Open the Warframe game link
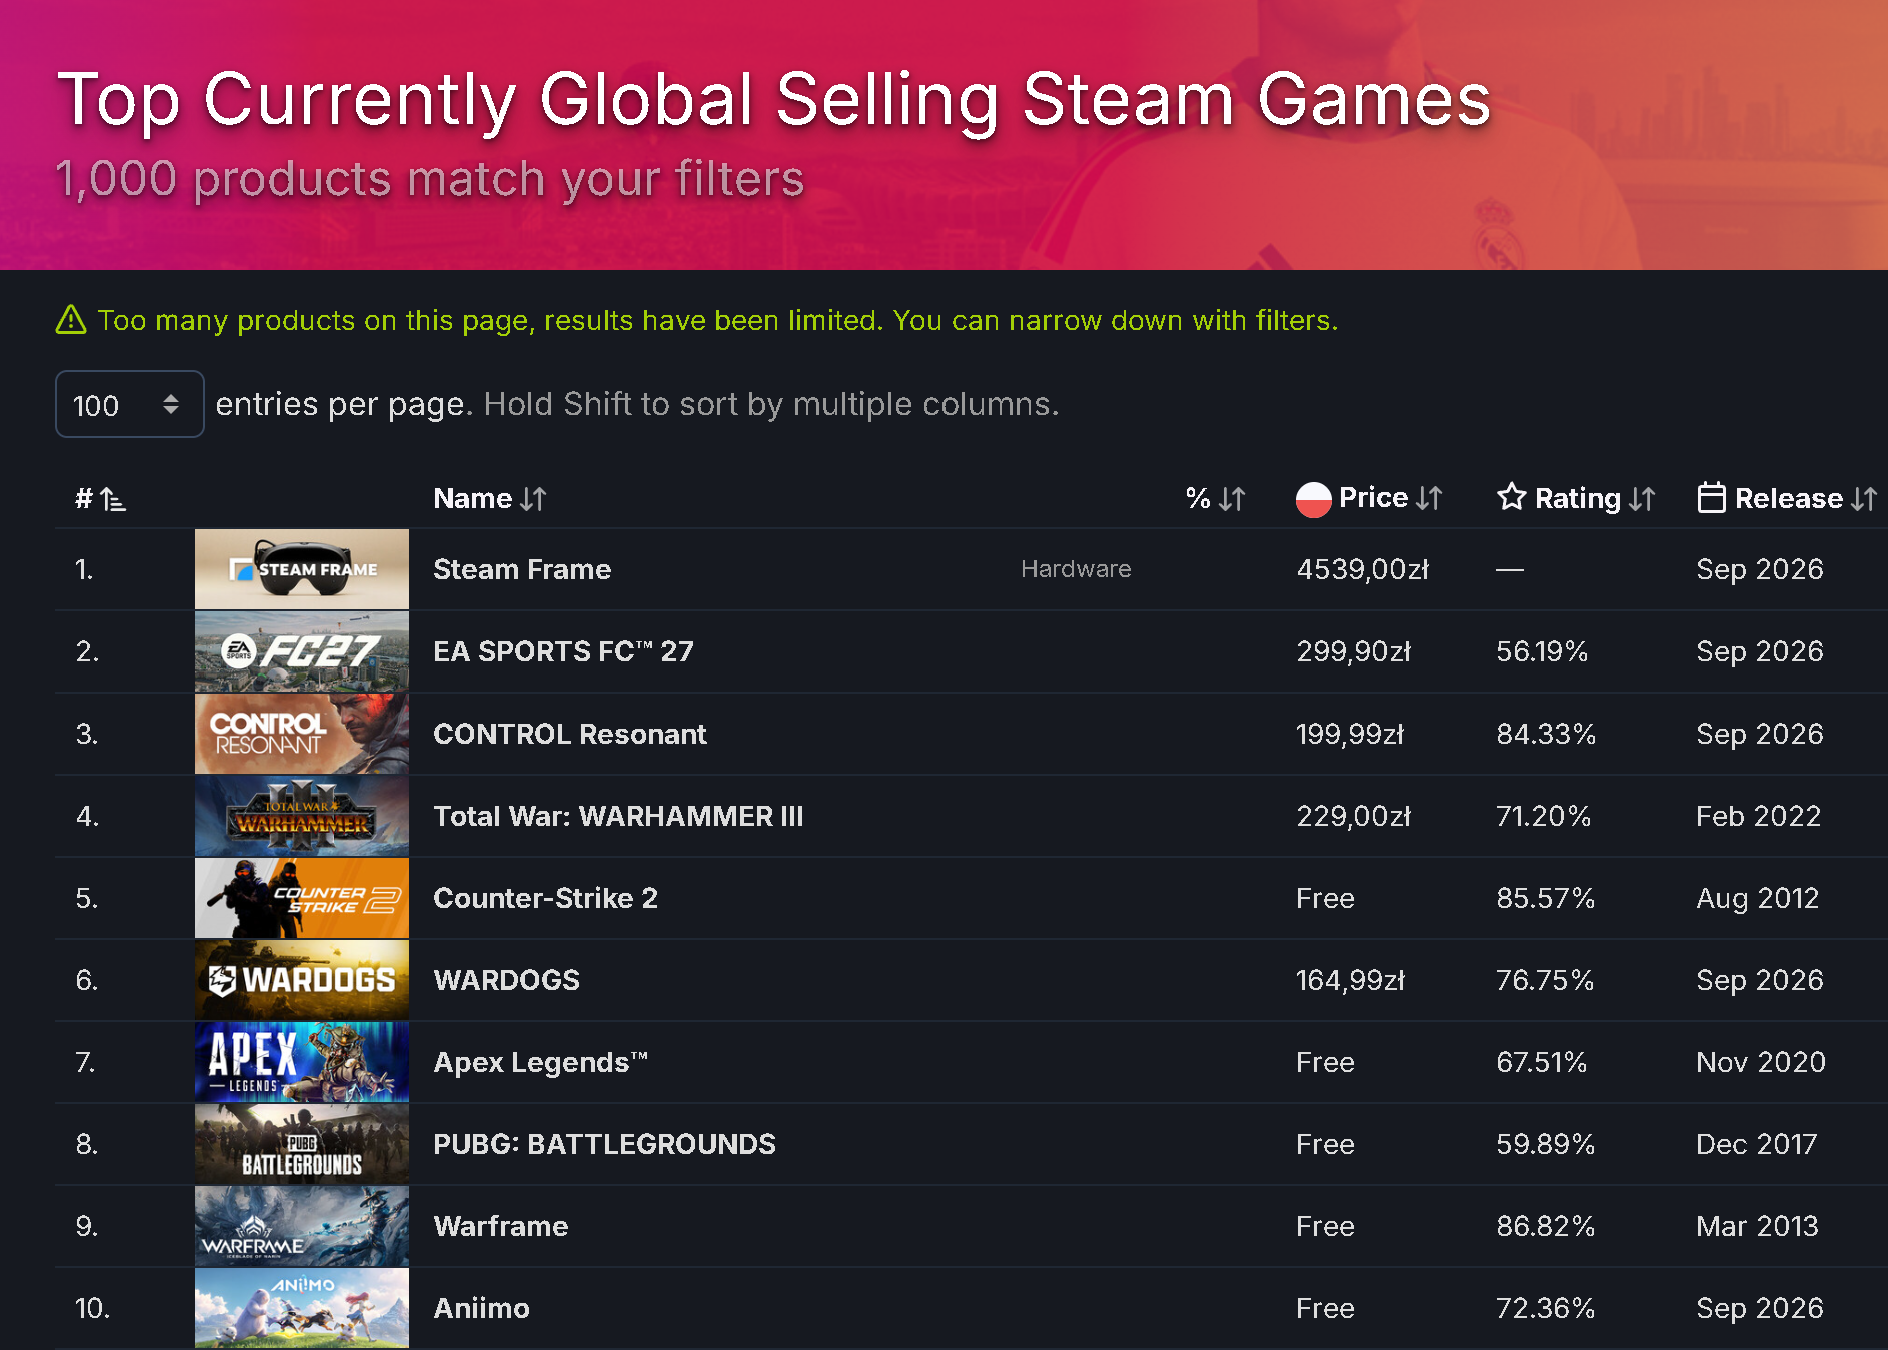Image resolution: width=1888 pixels, height=1350 pixels. [x=501, y=1226]
